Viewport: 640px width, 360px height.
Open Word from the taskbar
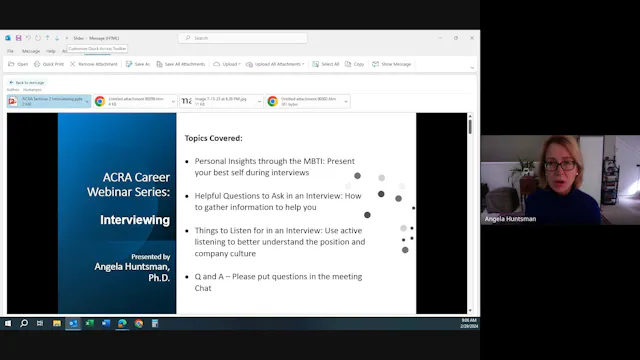(106, 323)
